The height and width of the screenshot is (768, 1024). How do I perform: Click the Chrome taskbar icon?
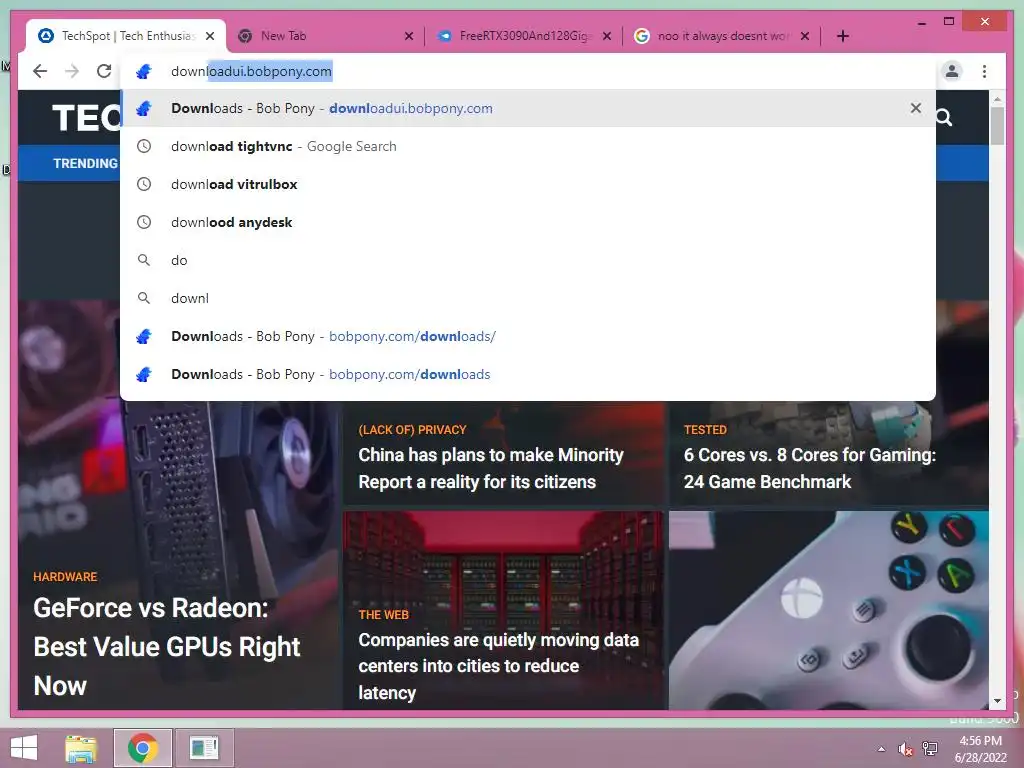142,748
